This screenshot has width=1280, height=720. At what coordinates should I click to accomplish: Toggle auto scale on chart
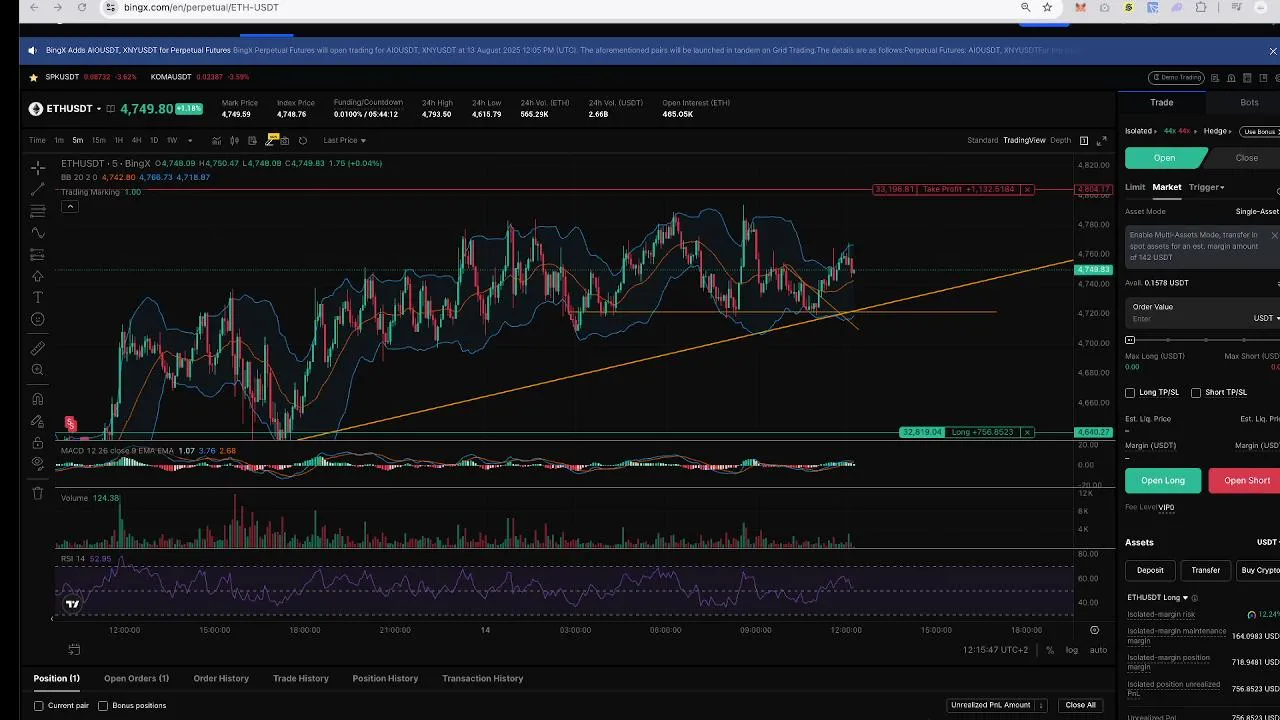tap(1098, 650)
